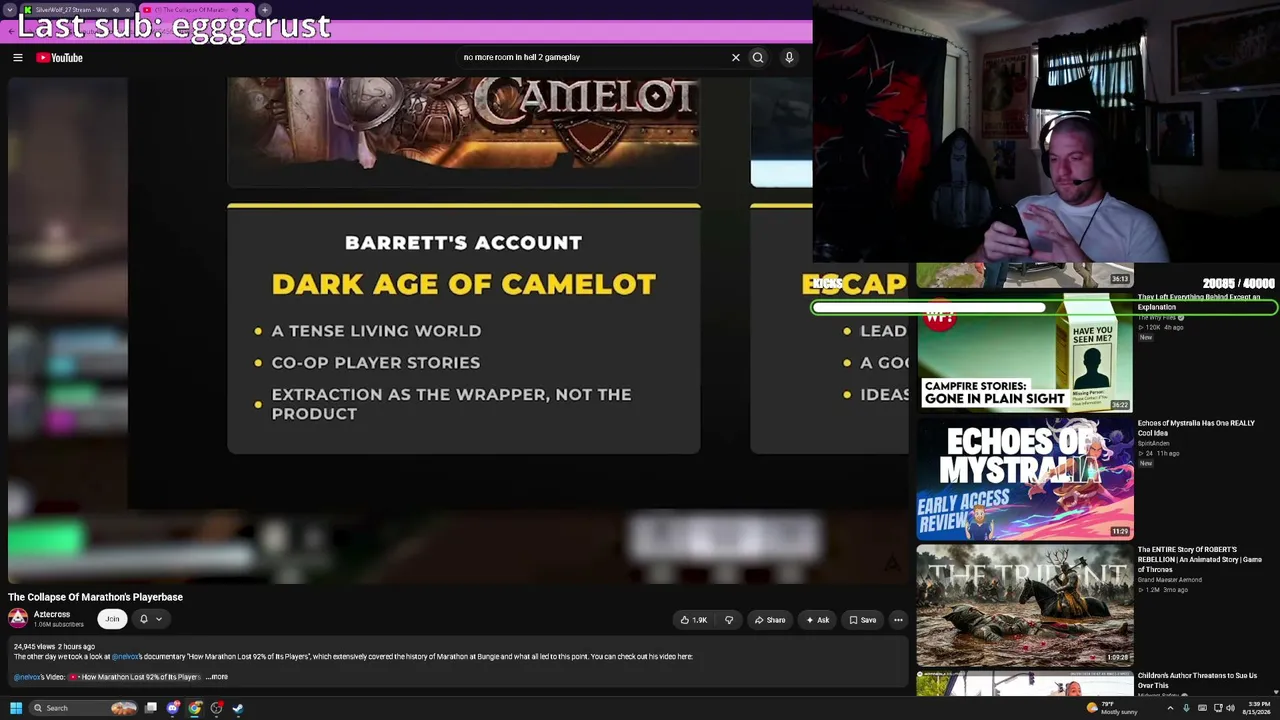1280x720 pixels.
Task: Click the video title 'The Collapse Of Marathon's Playerbase'
Action: [96, 597]
